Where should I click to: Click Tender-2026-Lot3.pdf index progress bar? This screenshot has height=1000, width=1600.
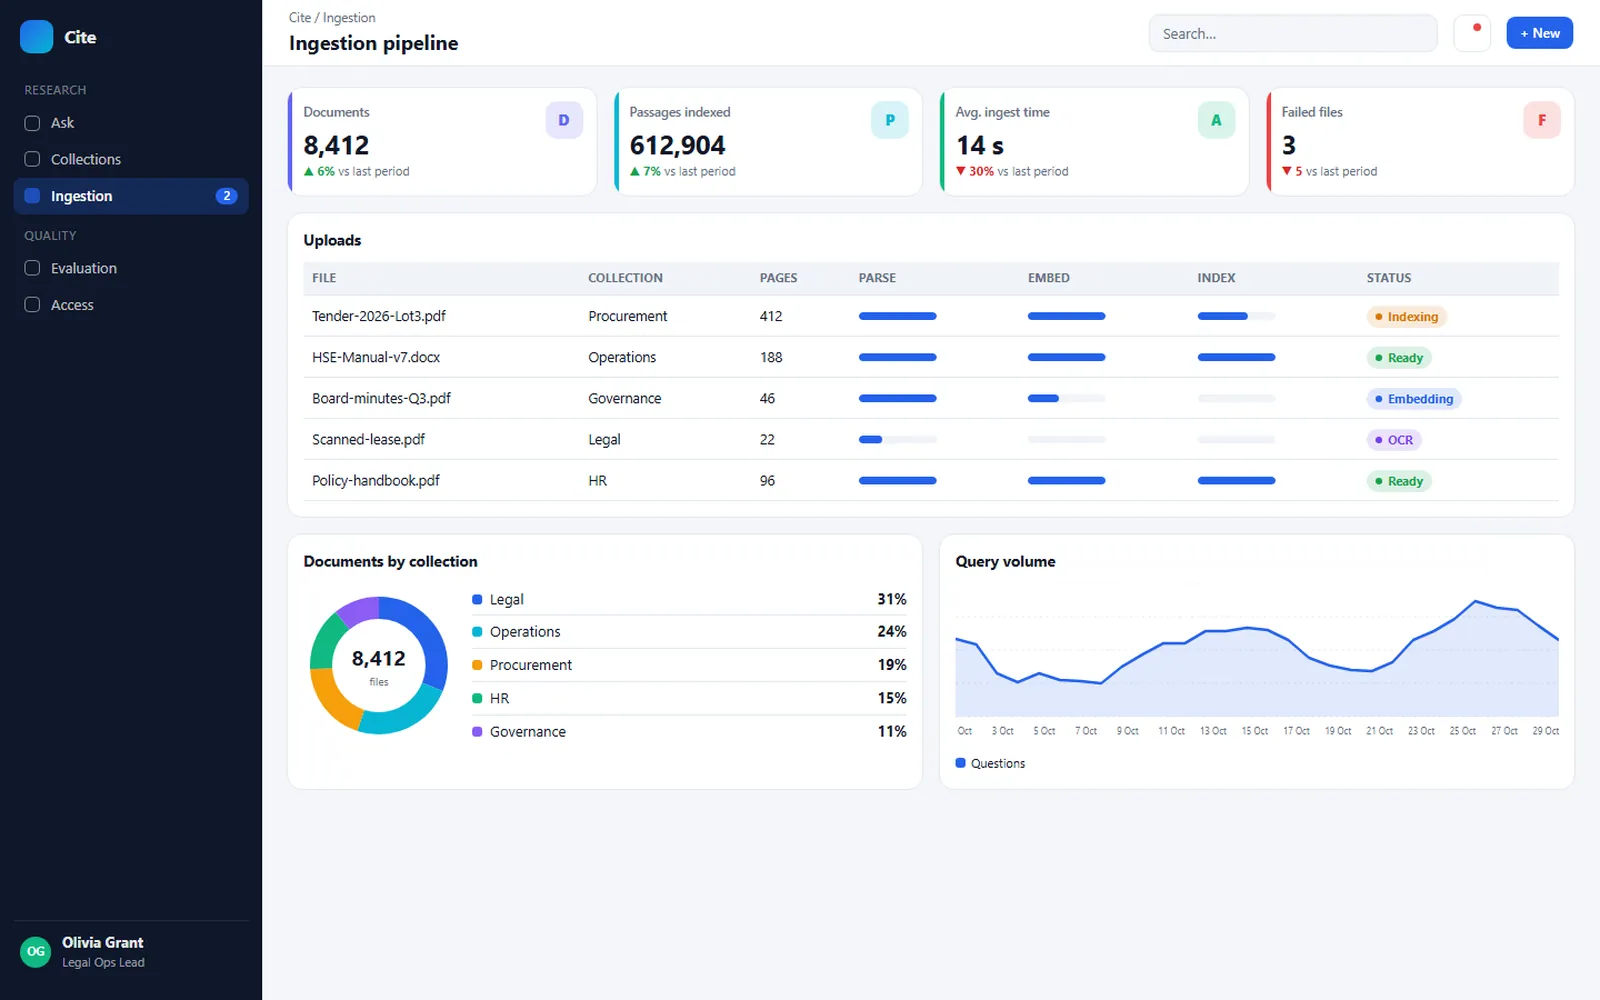coord(1236,316)
